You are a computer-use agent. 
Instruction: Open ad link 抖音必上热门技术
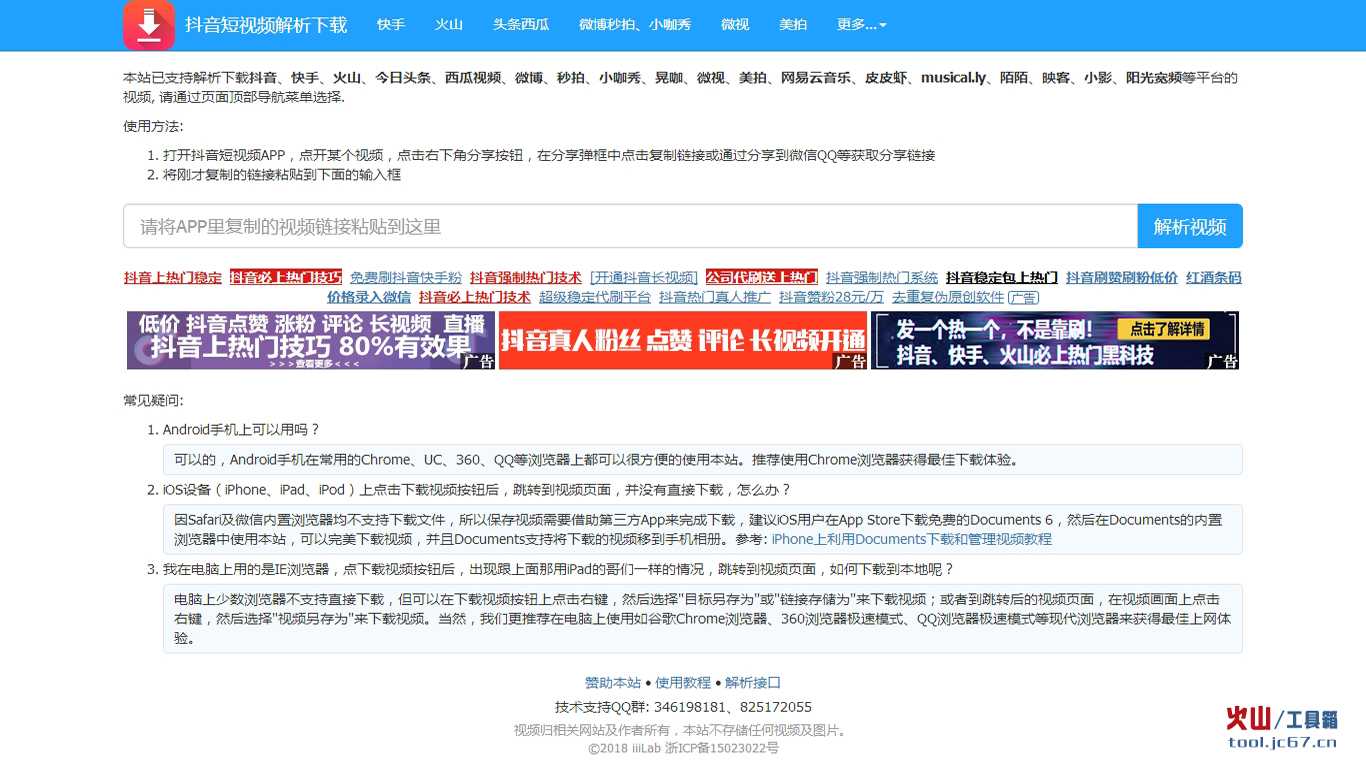click(x=475, y=297)
